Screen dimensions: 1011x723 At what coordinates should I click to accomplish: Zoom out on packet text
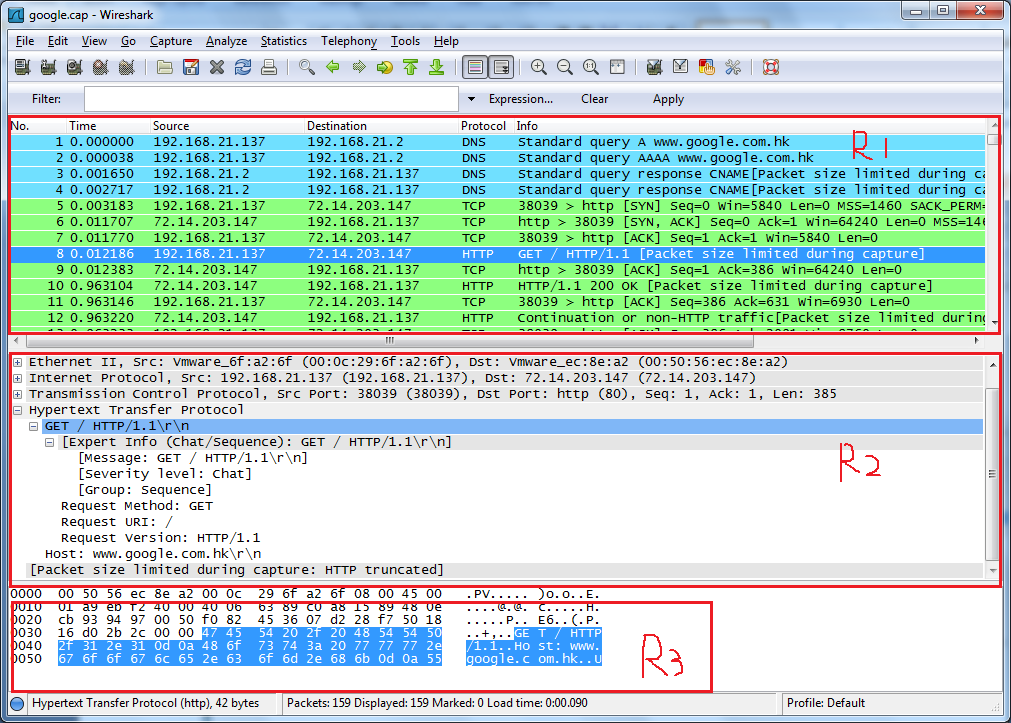pos(565,67)
